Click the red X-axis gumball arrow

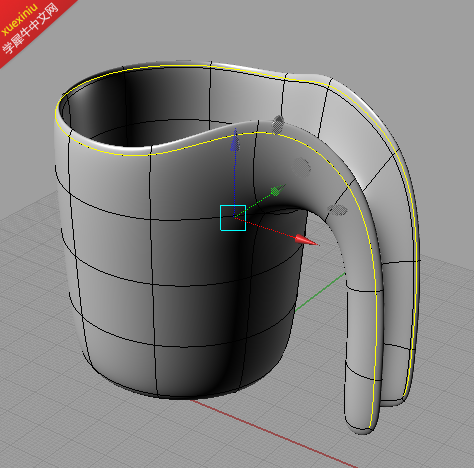point(306,240)
